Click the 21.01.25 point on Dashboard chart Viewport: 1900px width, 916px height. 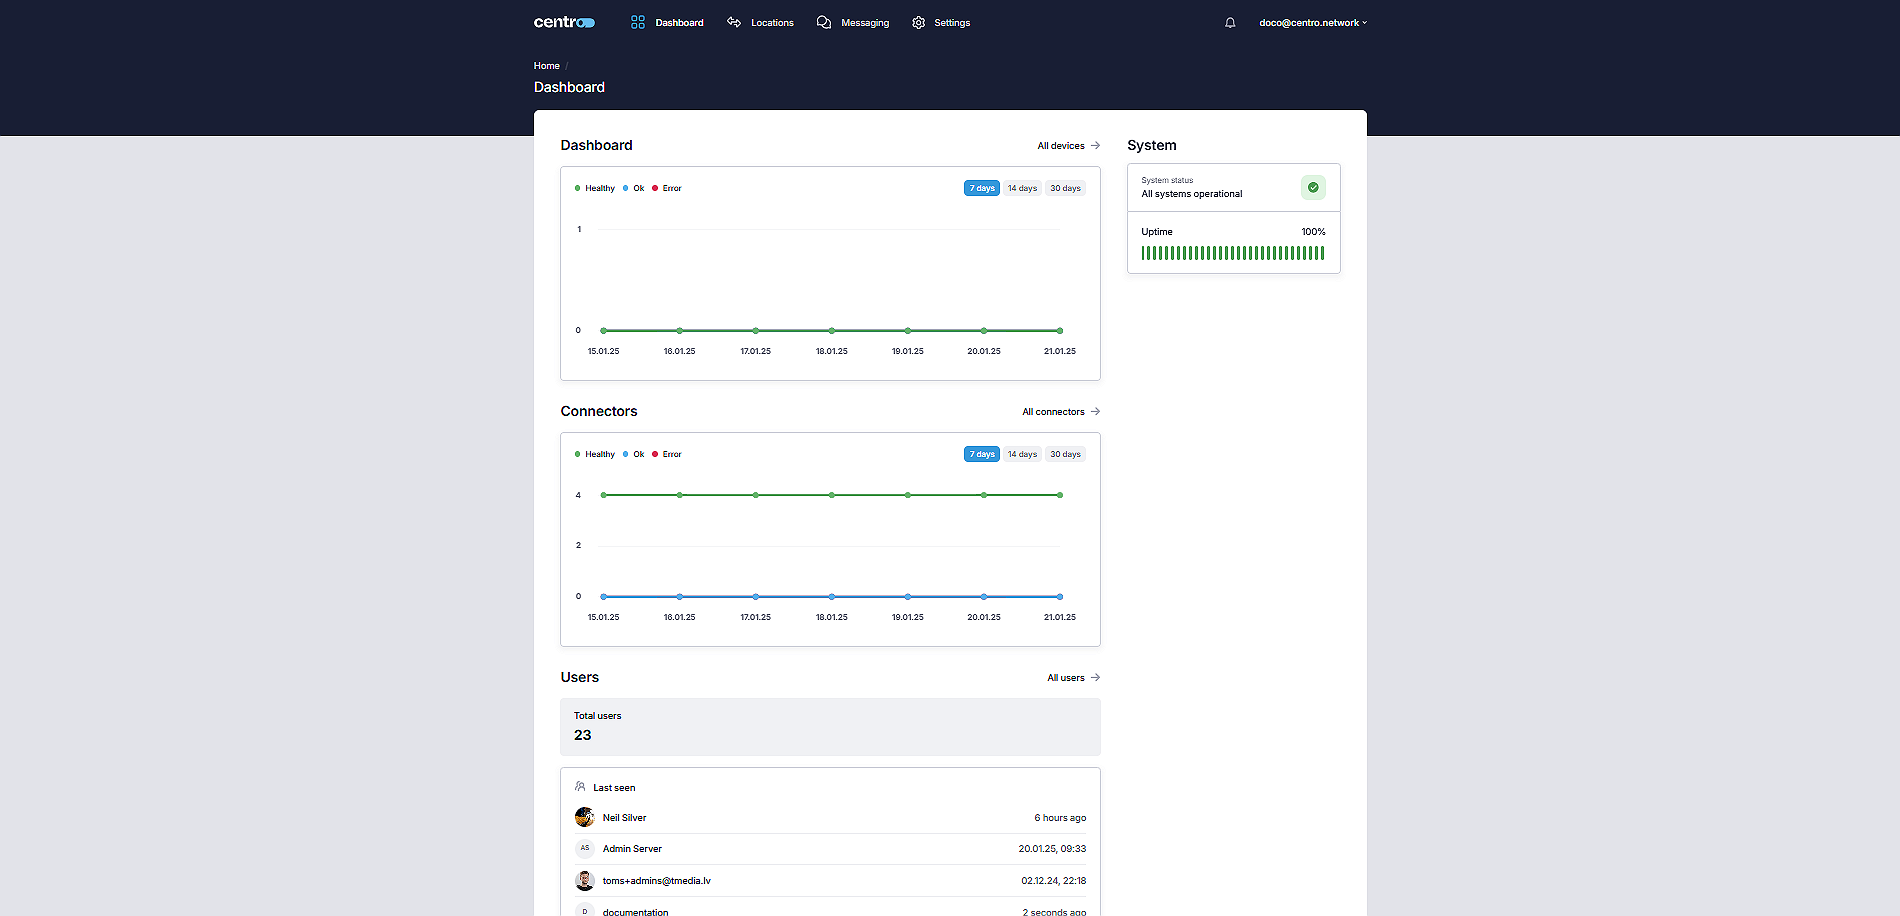pos(1060,330)
